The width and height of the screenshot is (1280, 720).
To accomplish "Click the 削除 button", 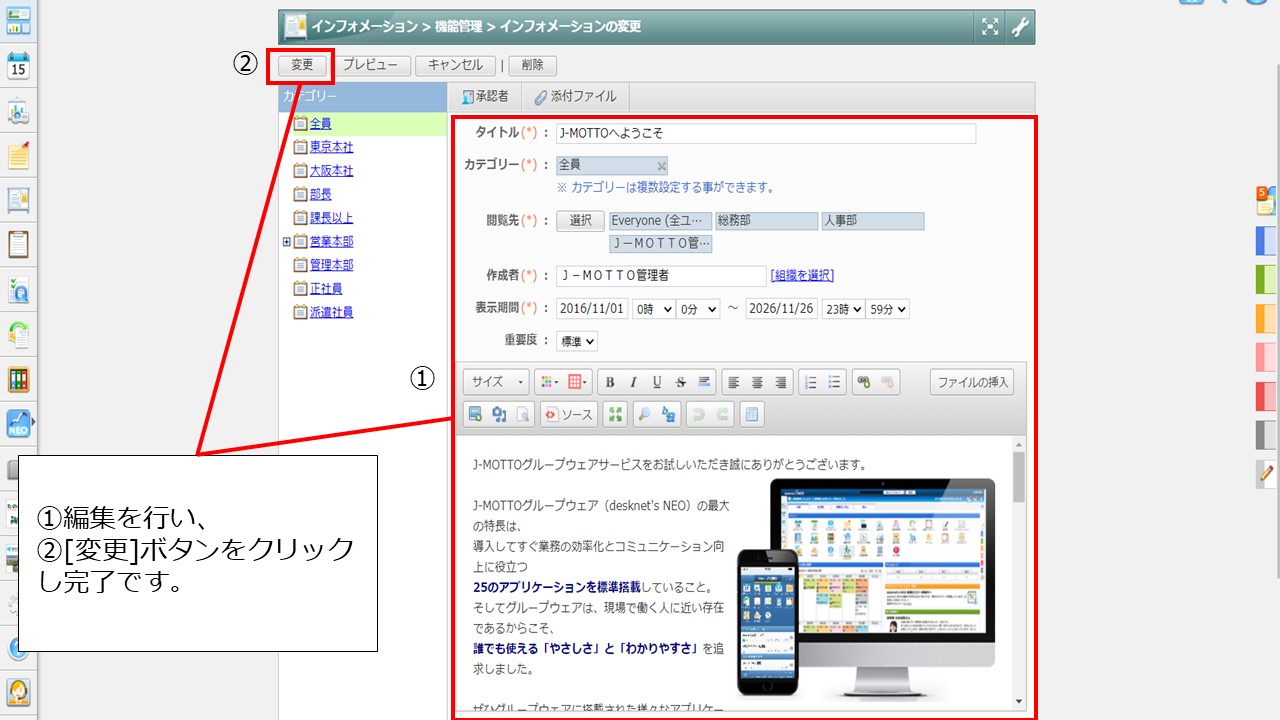I will [x=533, y=65].
